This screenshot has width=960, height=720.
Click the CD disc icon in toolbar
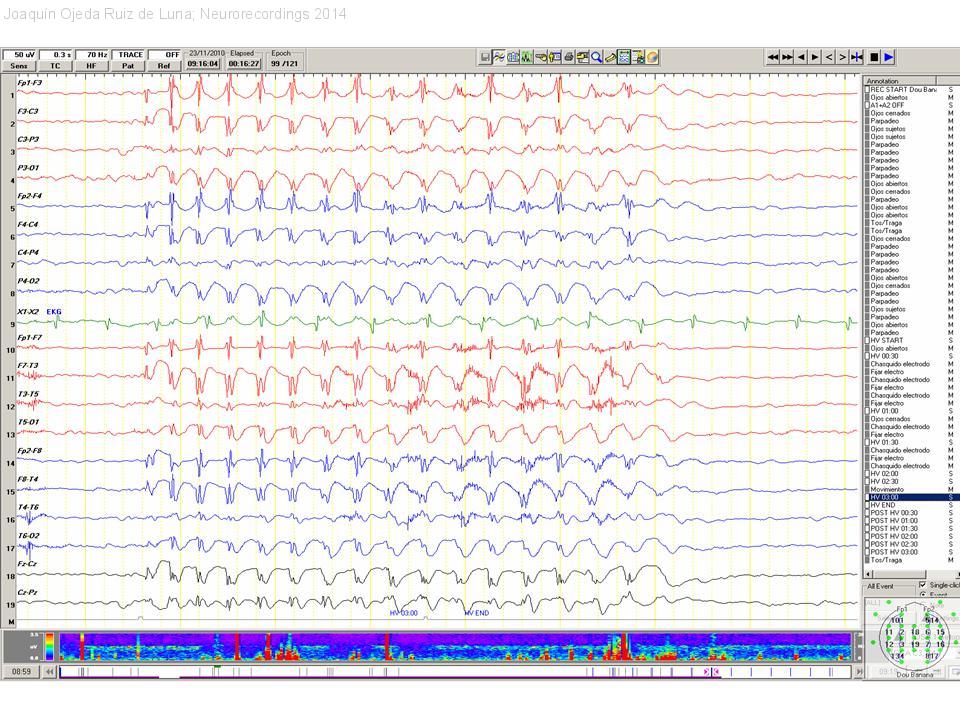[652, 58]
